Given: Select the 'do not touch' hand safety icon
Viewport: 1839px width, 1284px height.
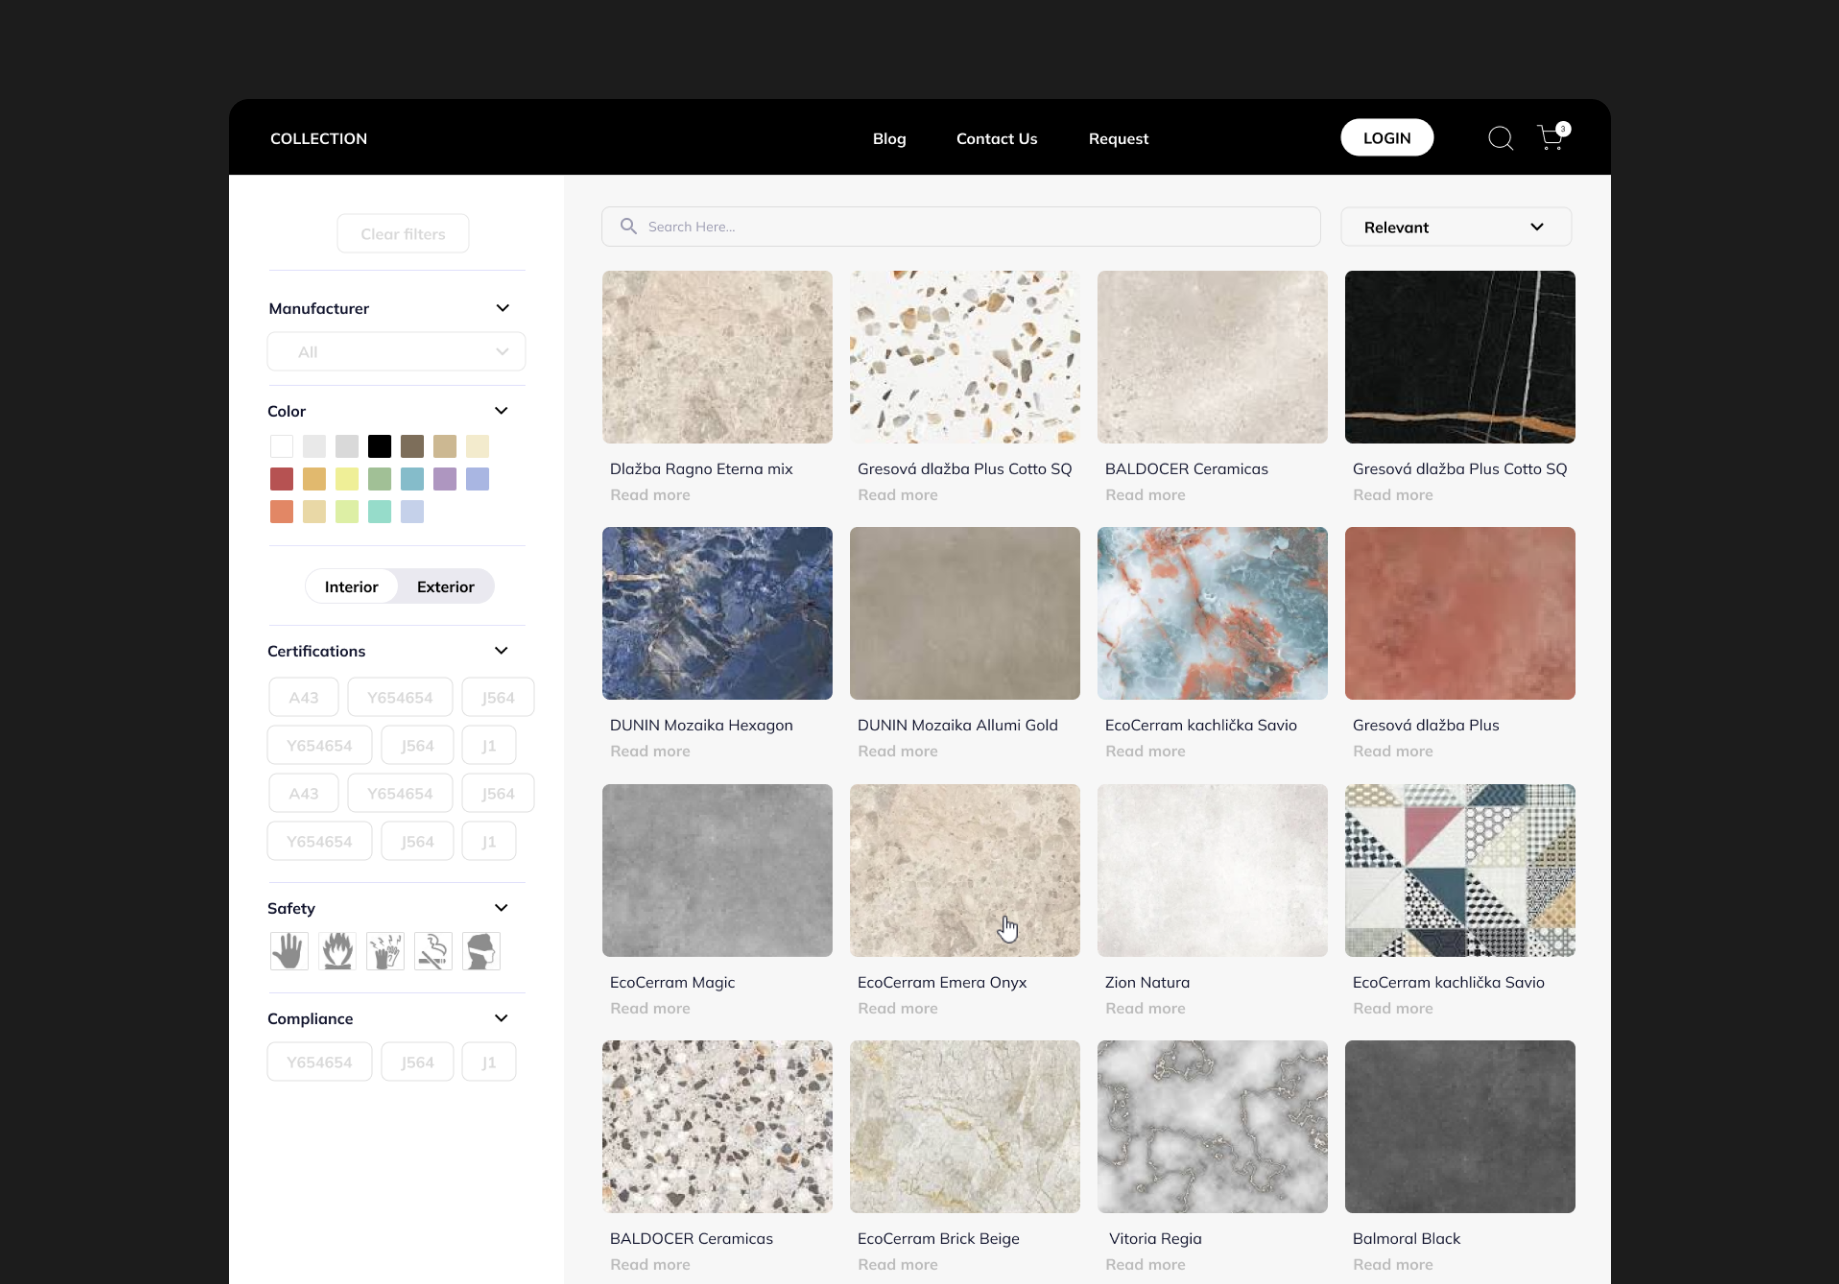Looking at the screenshot, I should (x=289, y=950).
